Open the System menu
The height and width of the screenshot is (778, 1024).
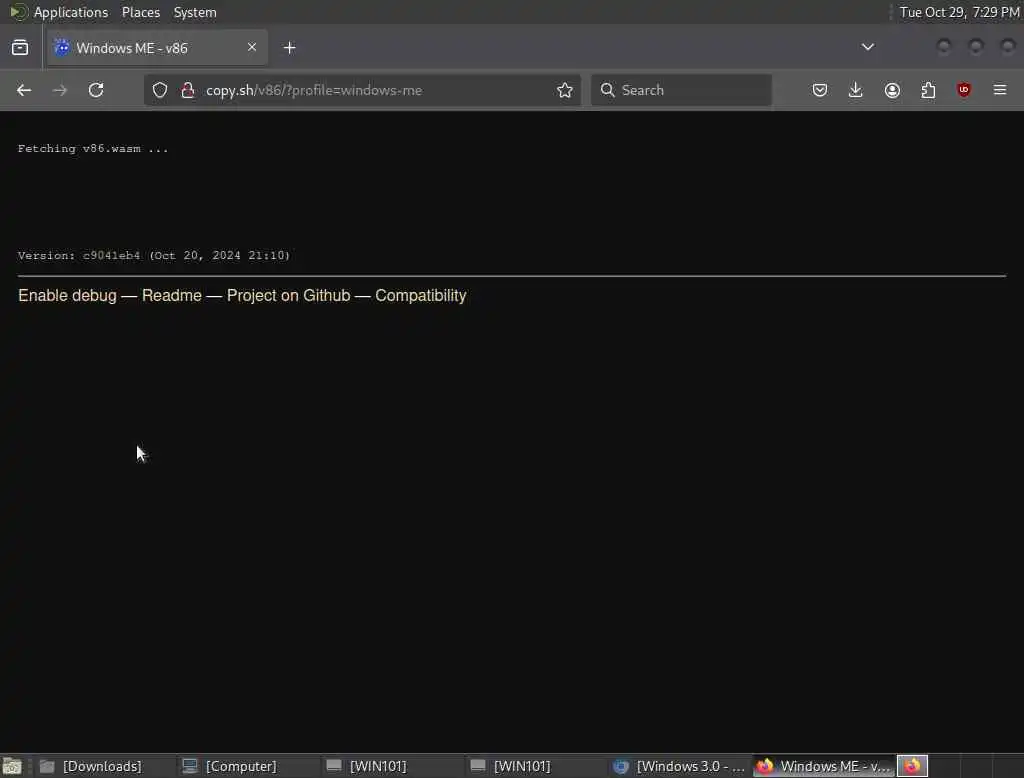pyautogui.click(x=195, y=12)
